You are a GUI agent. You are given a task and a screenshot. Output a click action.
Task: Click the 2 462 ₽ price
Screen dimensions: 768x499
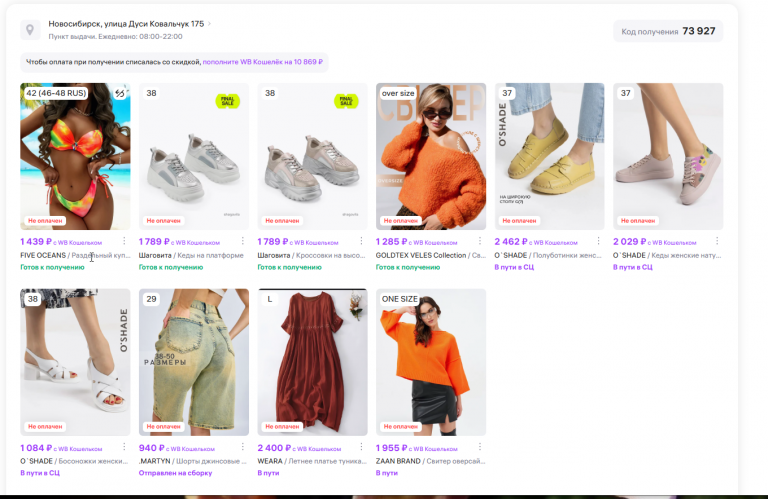click(x=511, y=241)
